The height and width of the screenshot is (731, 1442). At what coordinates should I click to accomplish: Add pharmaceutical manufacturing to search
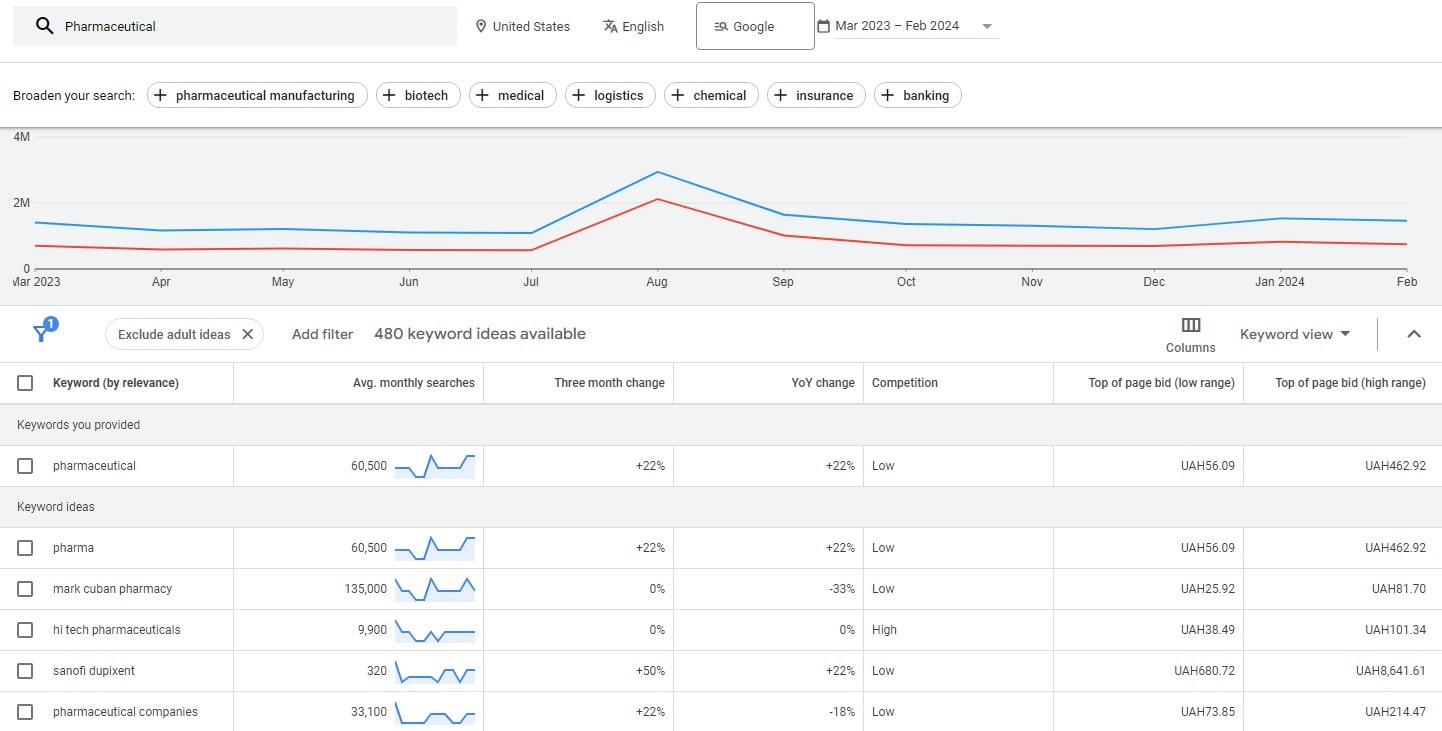(257, 95)
